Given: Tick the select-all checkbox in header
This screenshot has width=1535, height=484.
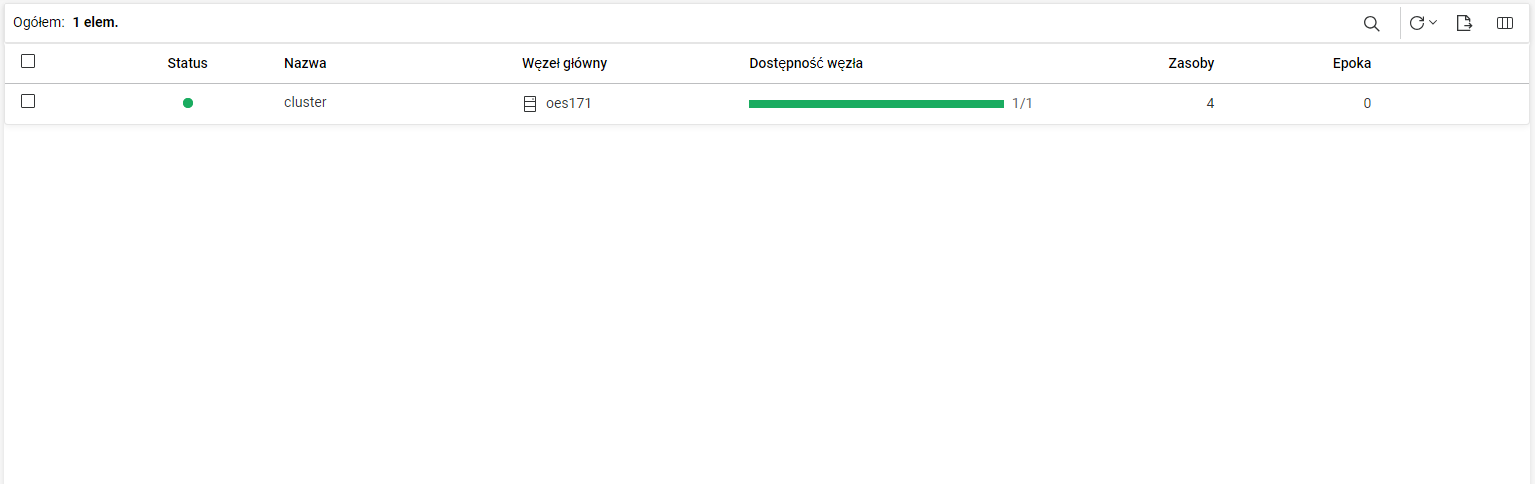Looking at the screenshot, I should [x=28, y=62].
